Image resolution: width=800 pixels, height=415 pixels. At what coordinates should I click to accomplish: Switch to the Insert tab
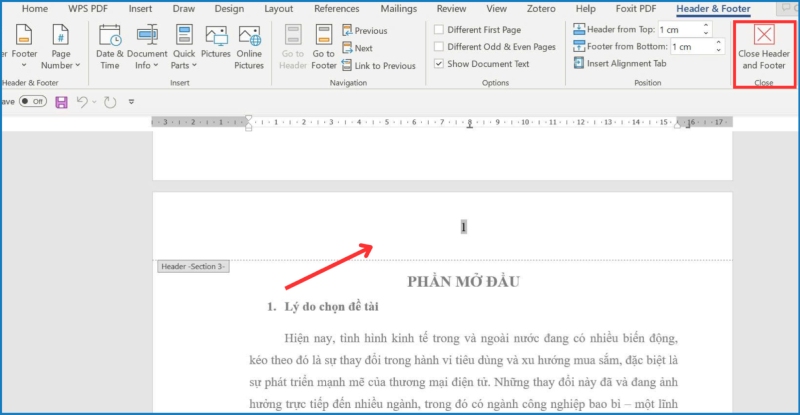140,9
